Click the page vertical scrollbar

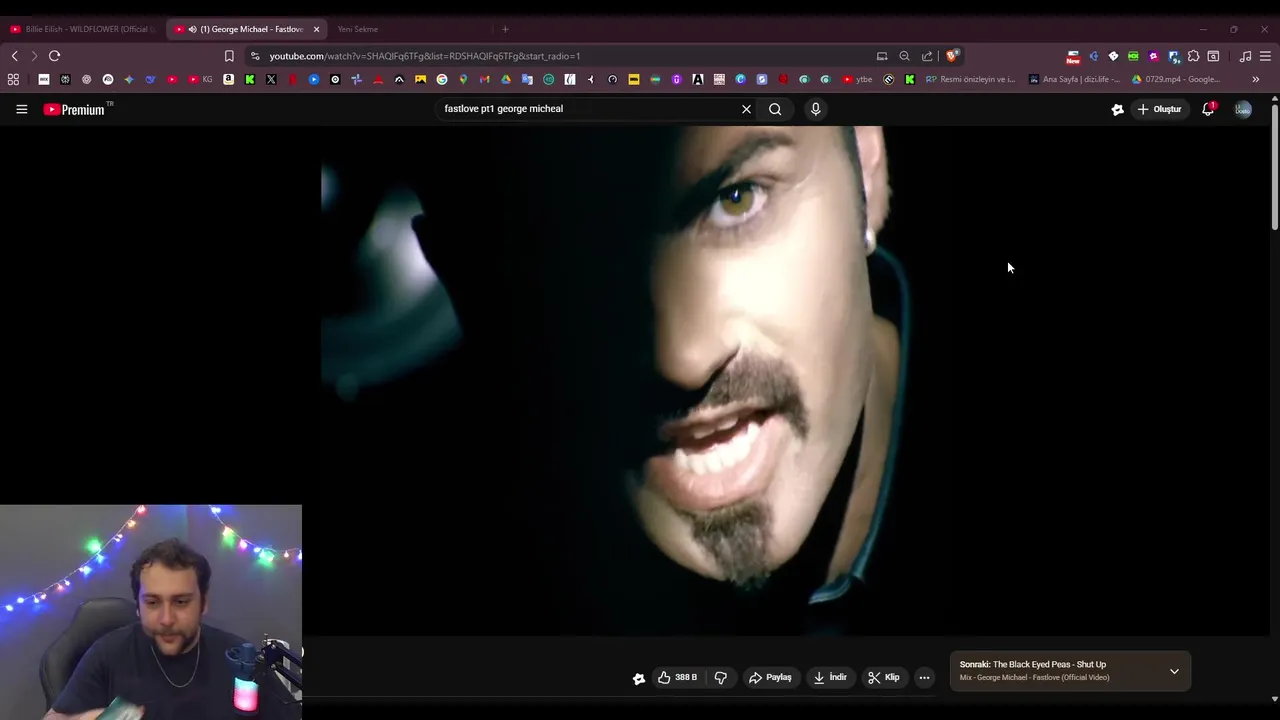pos(1274,165)
